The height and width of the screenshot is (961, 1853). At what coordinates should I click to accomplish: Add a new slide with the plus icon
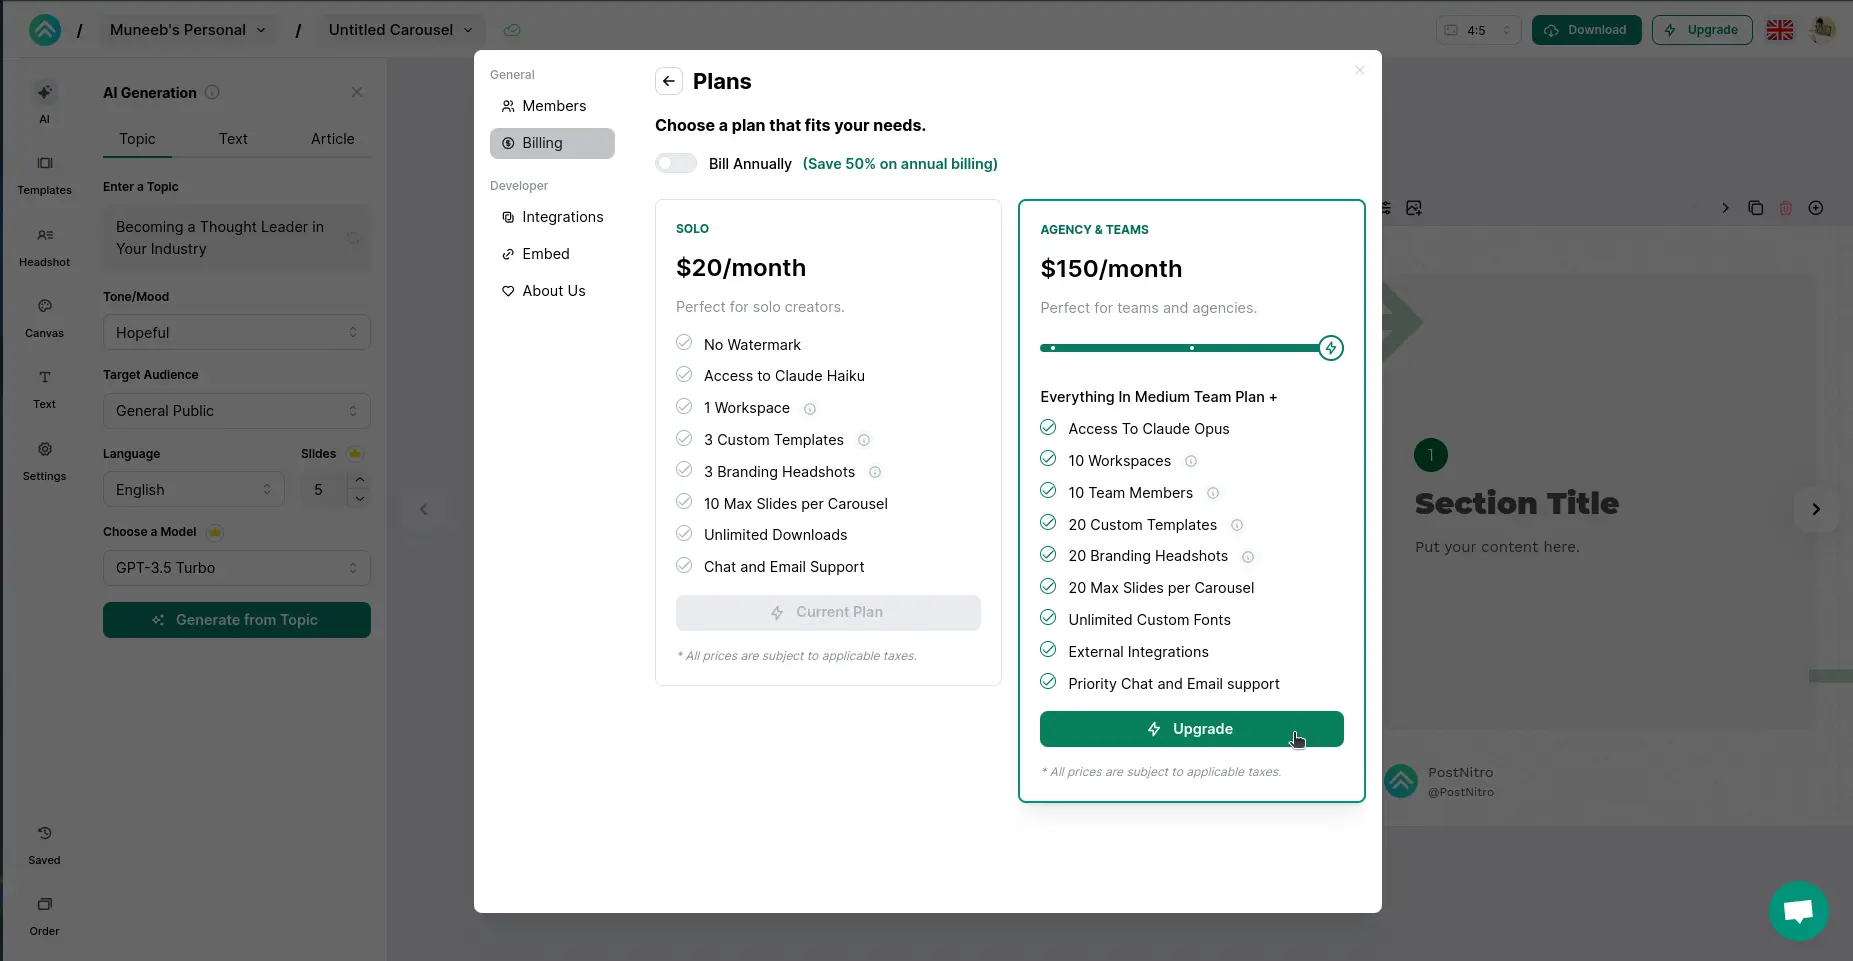1818,208
